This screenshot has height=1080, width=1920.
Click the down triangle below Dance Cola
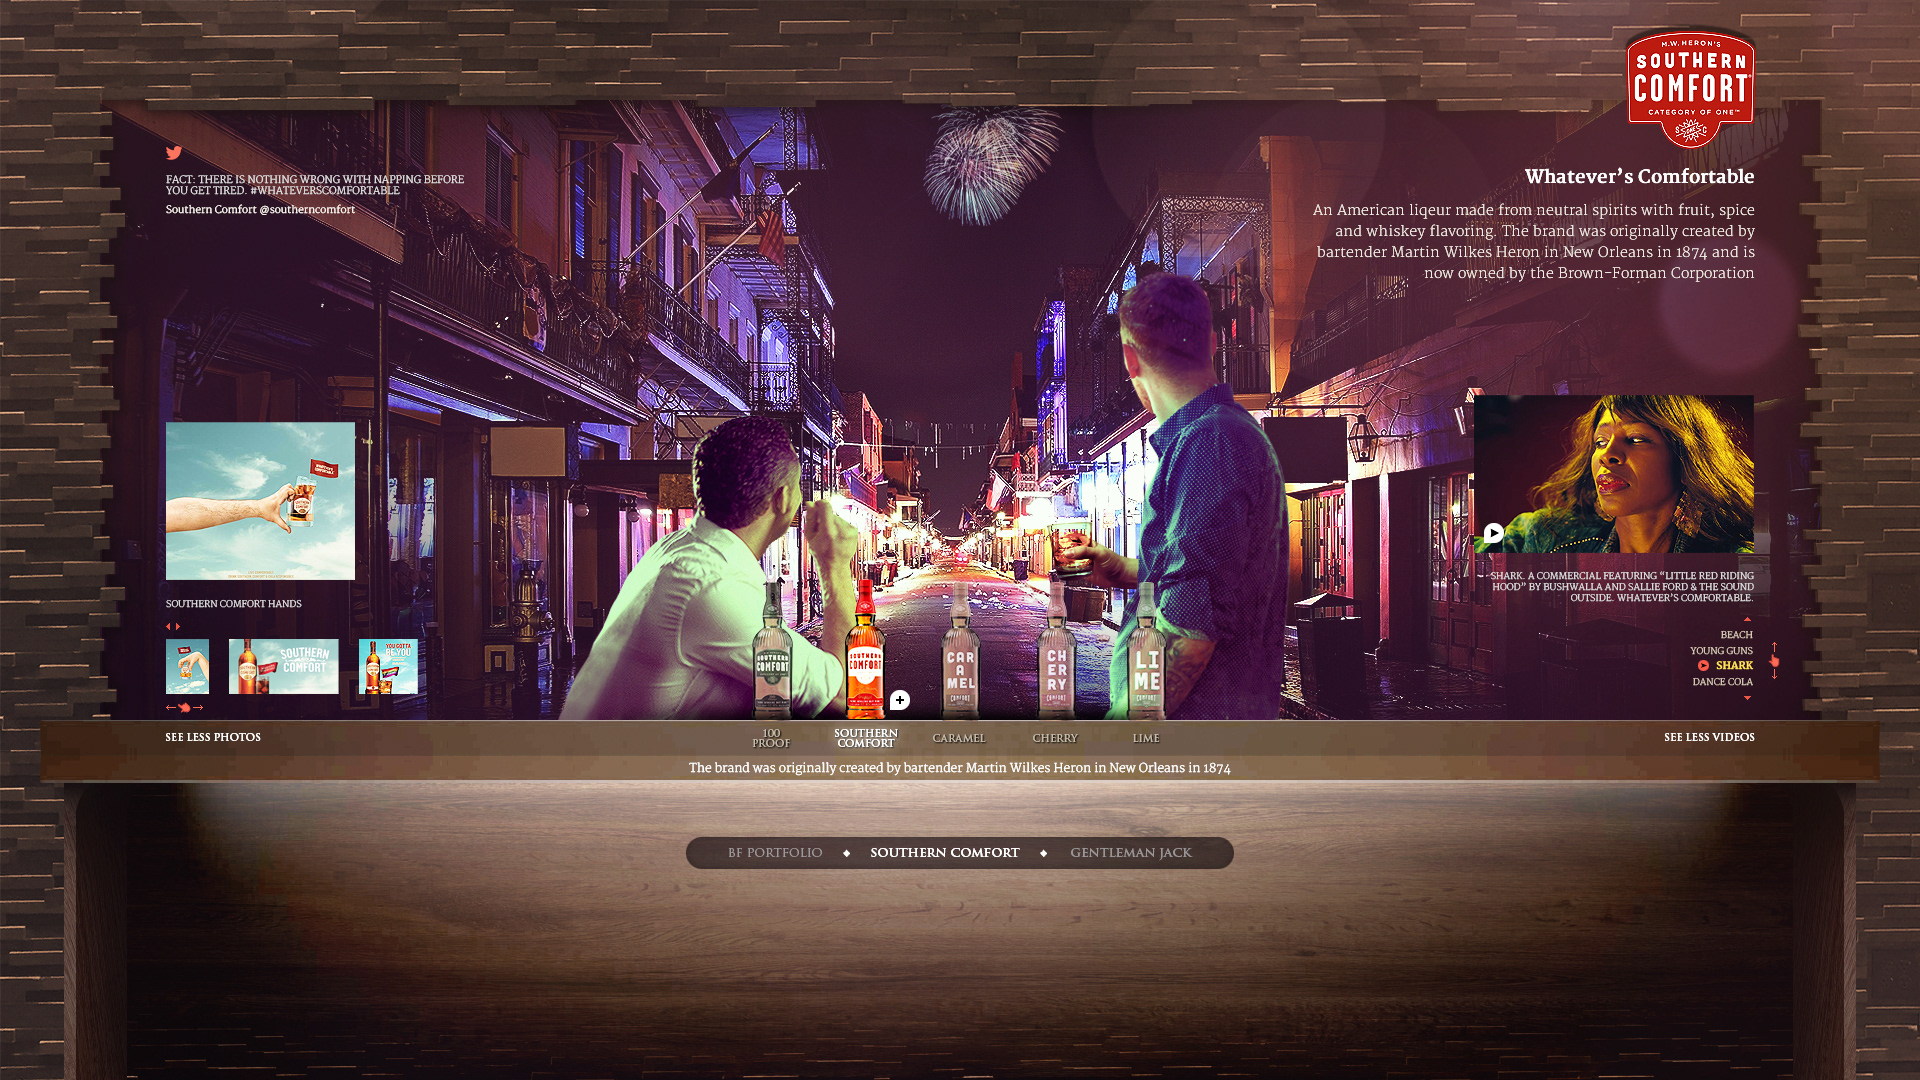tap(1748, 698)
